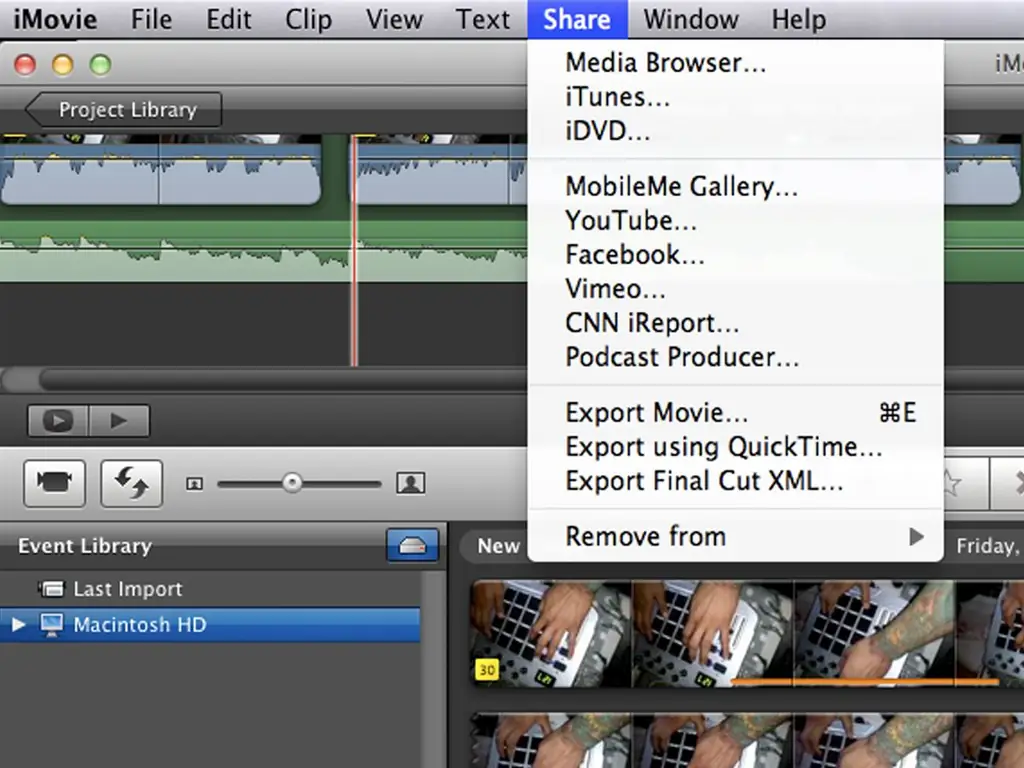Expand the Macintosh HD disclosure triangle

18,625
